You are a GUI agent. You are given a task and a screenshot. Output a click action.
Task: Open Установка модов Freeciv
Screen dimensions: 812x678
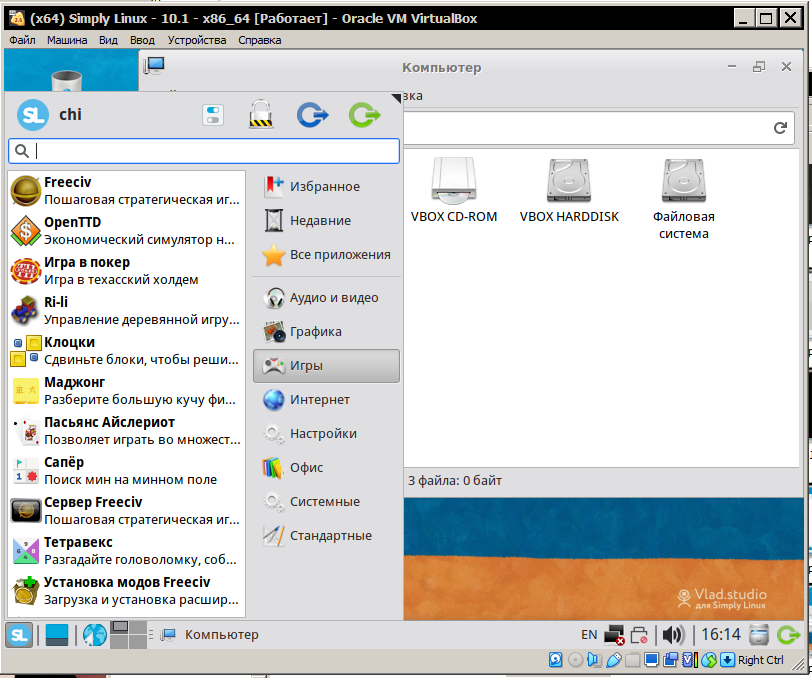(x=126, y=590)
